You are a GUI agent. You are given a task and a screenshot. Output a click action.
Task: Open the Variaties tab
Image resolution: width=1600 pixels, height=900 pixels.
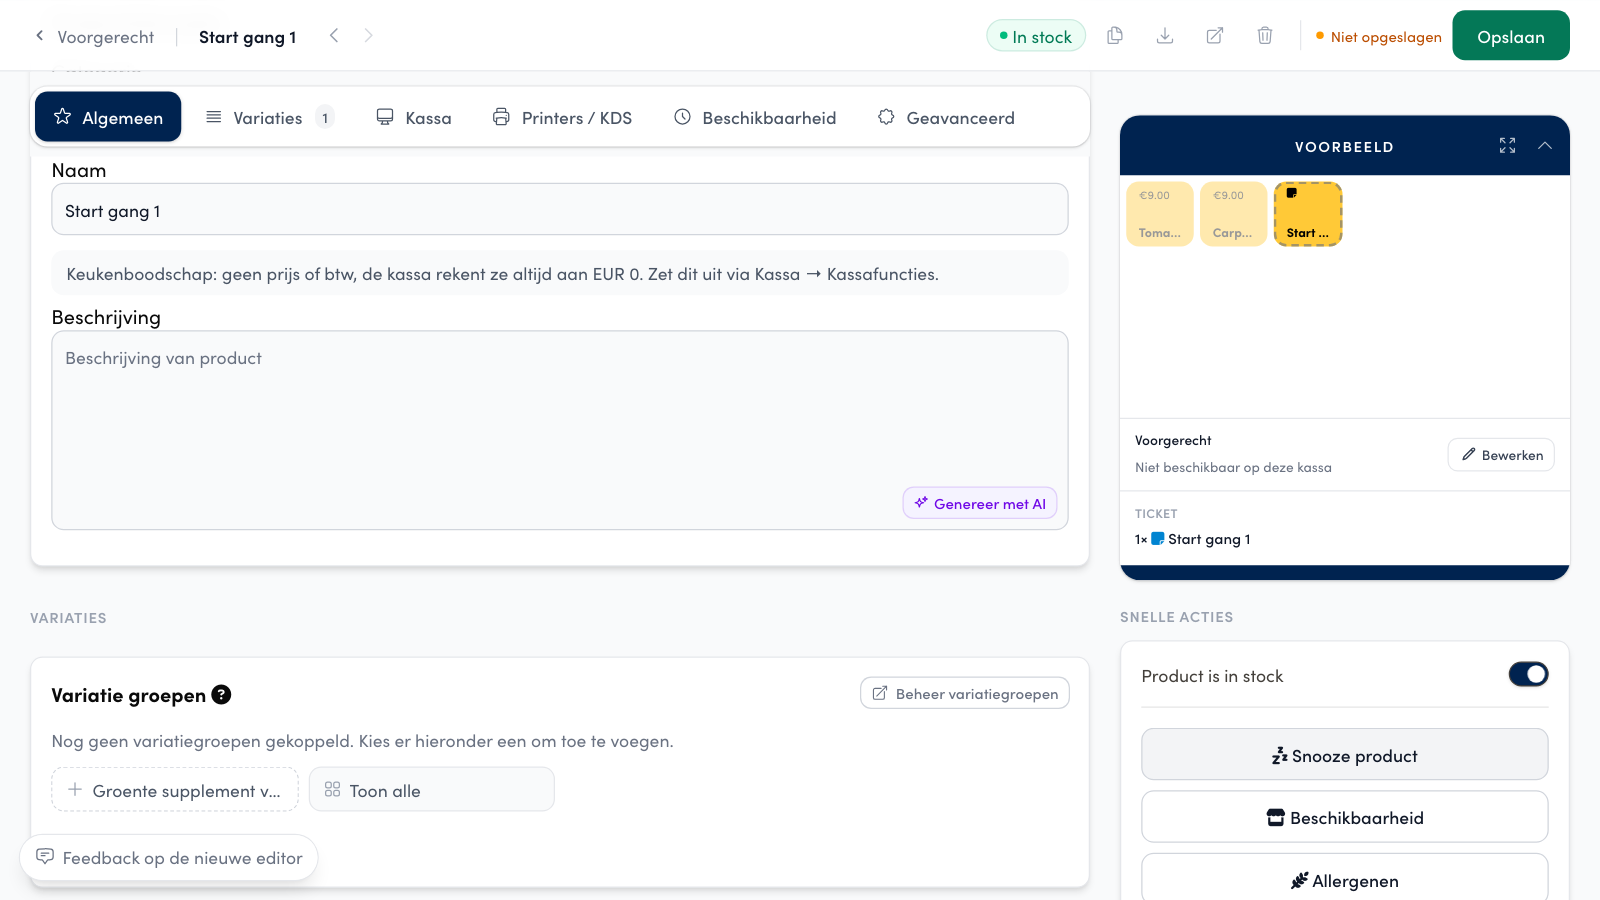268,118
